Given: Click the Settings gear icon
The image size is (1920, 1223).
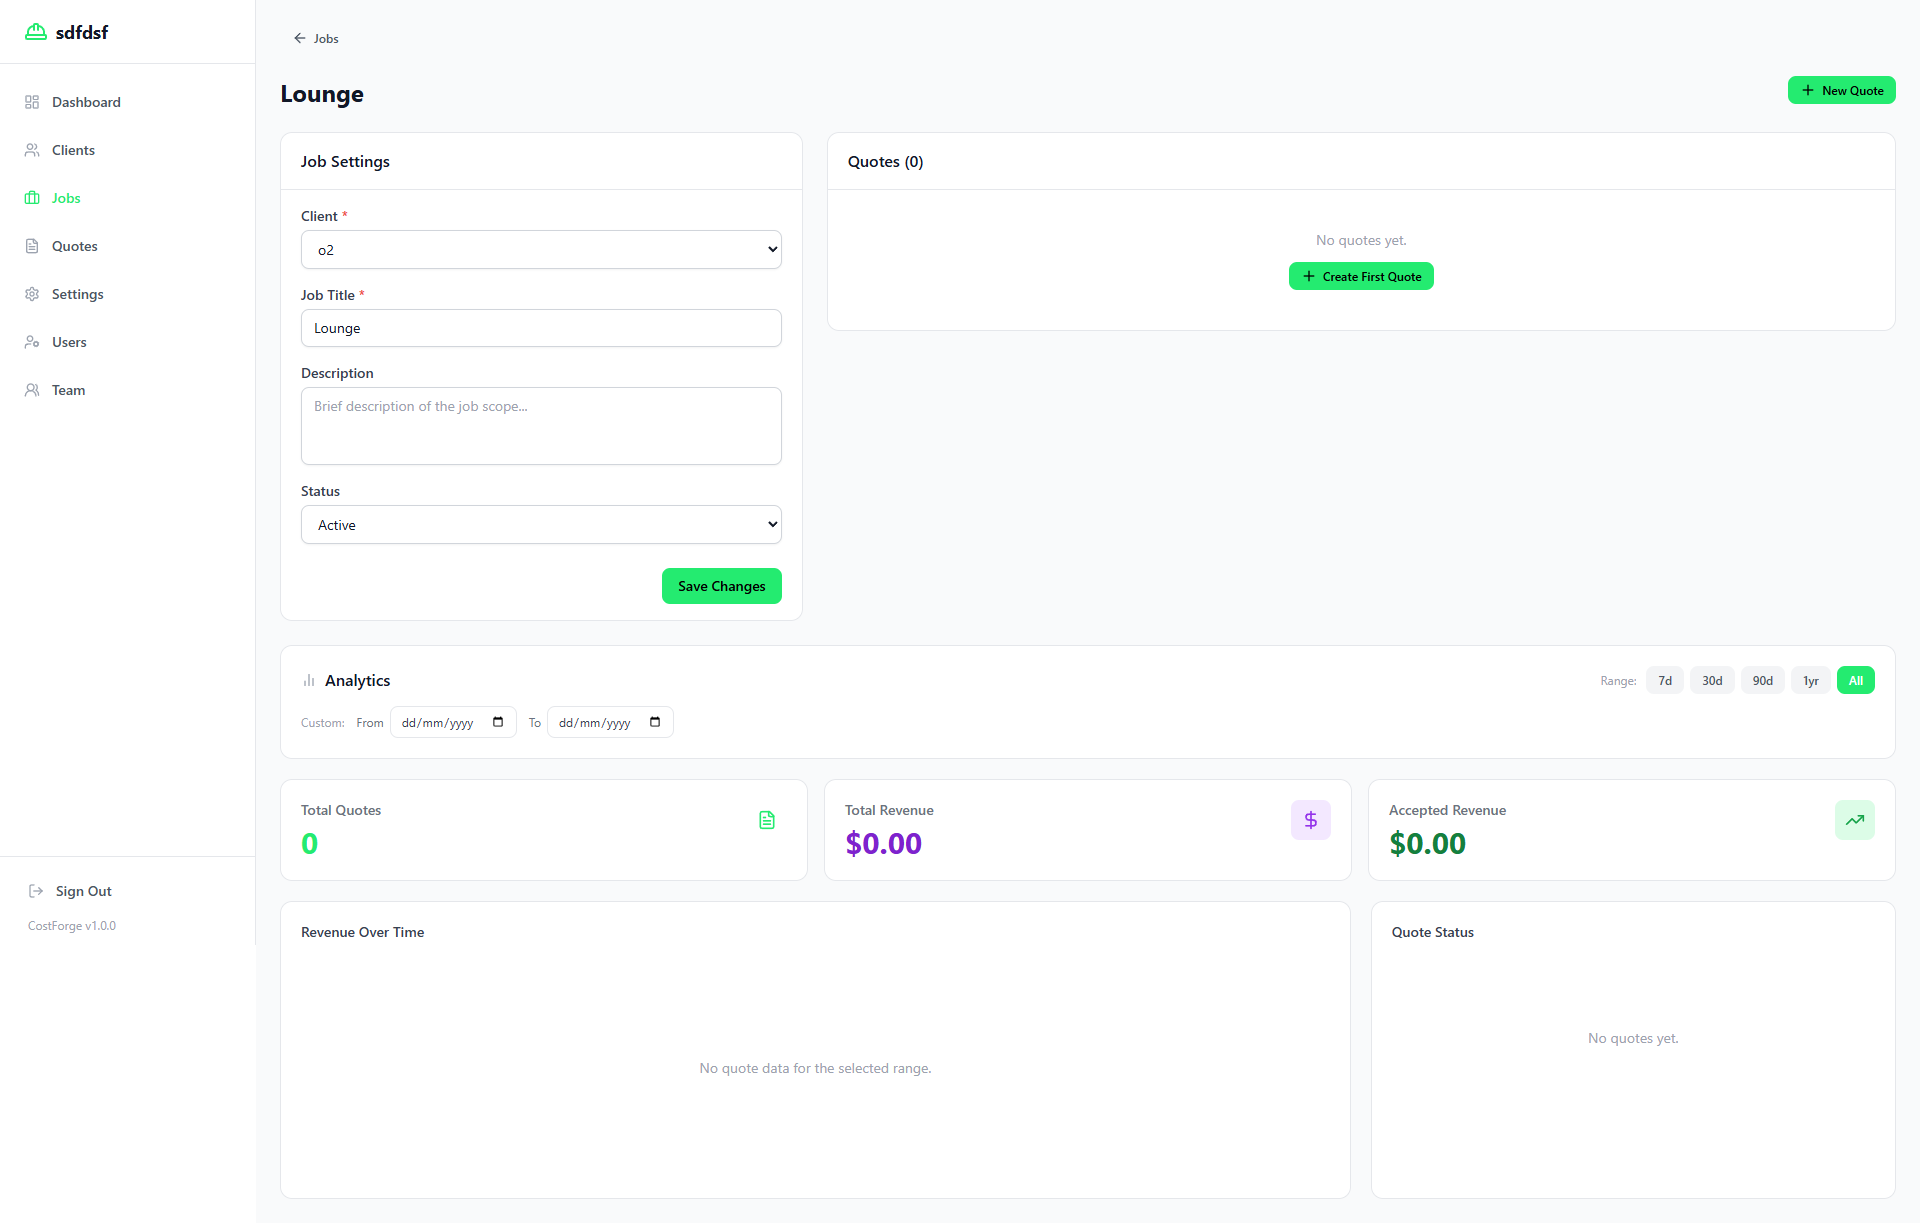Looking at the screenshot, I should (32, 294).
